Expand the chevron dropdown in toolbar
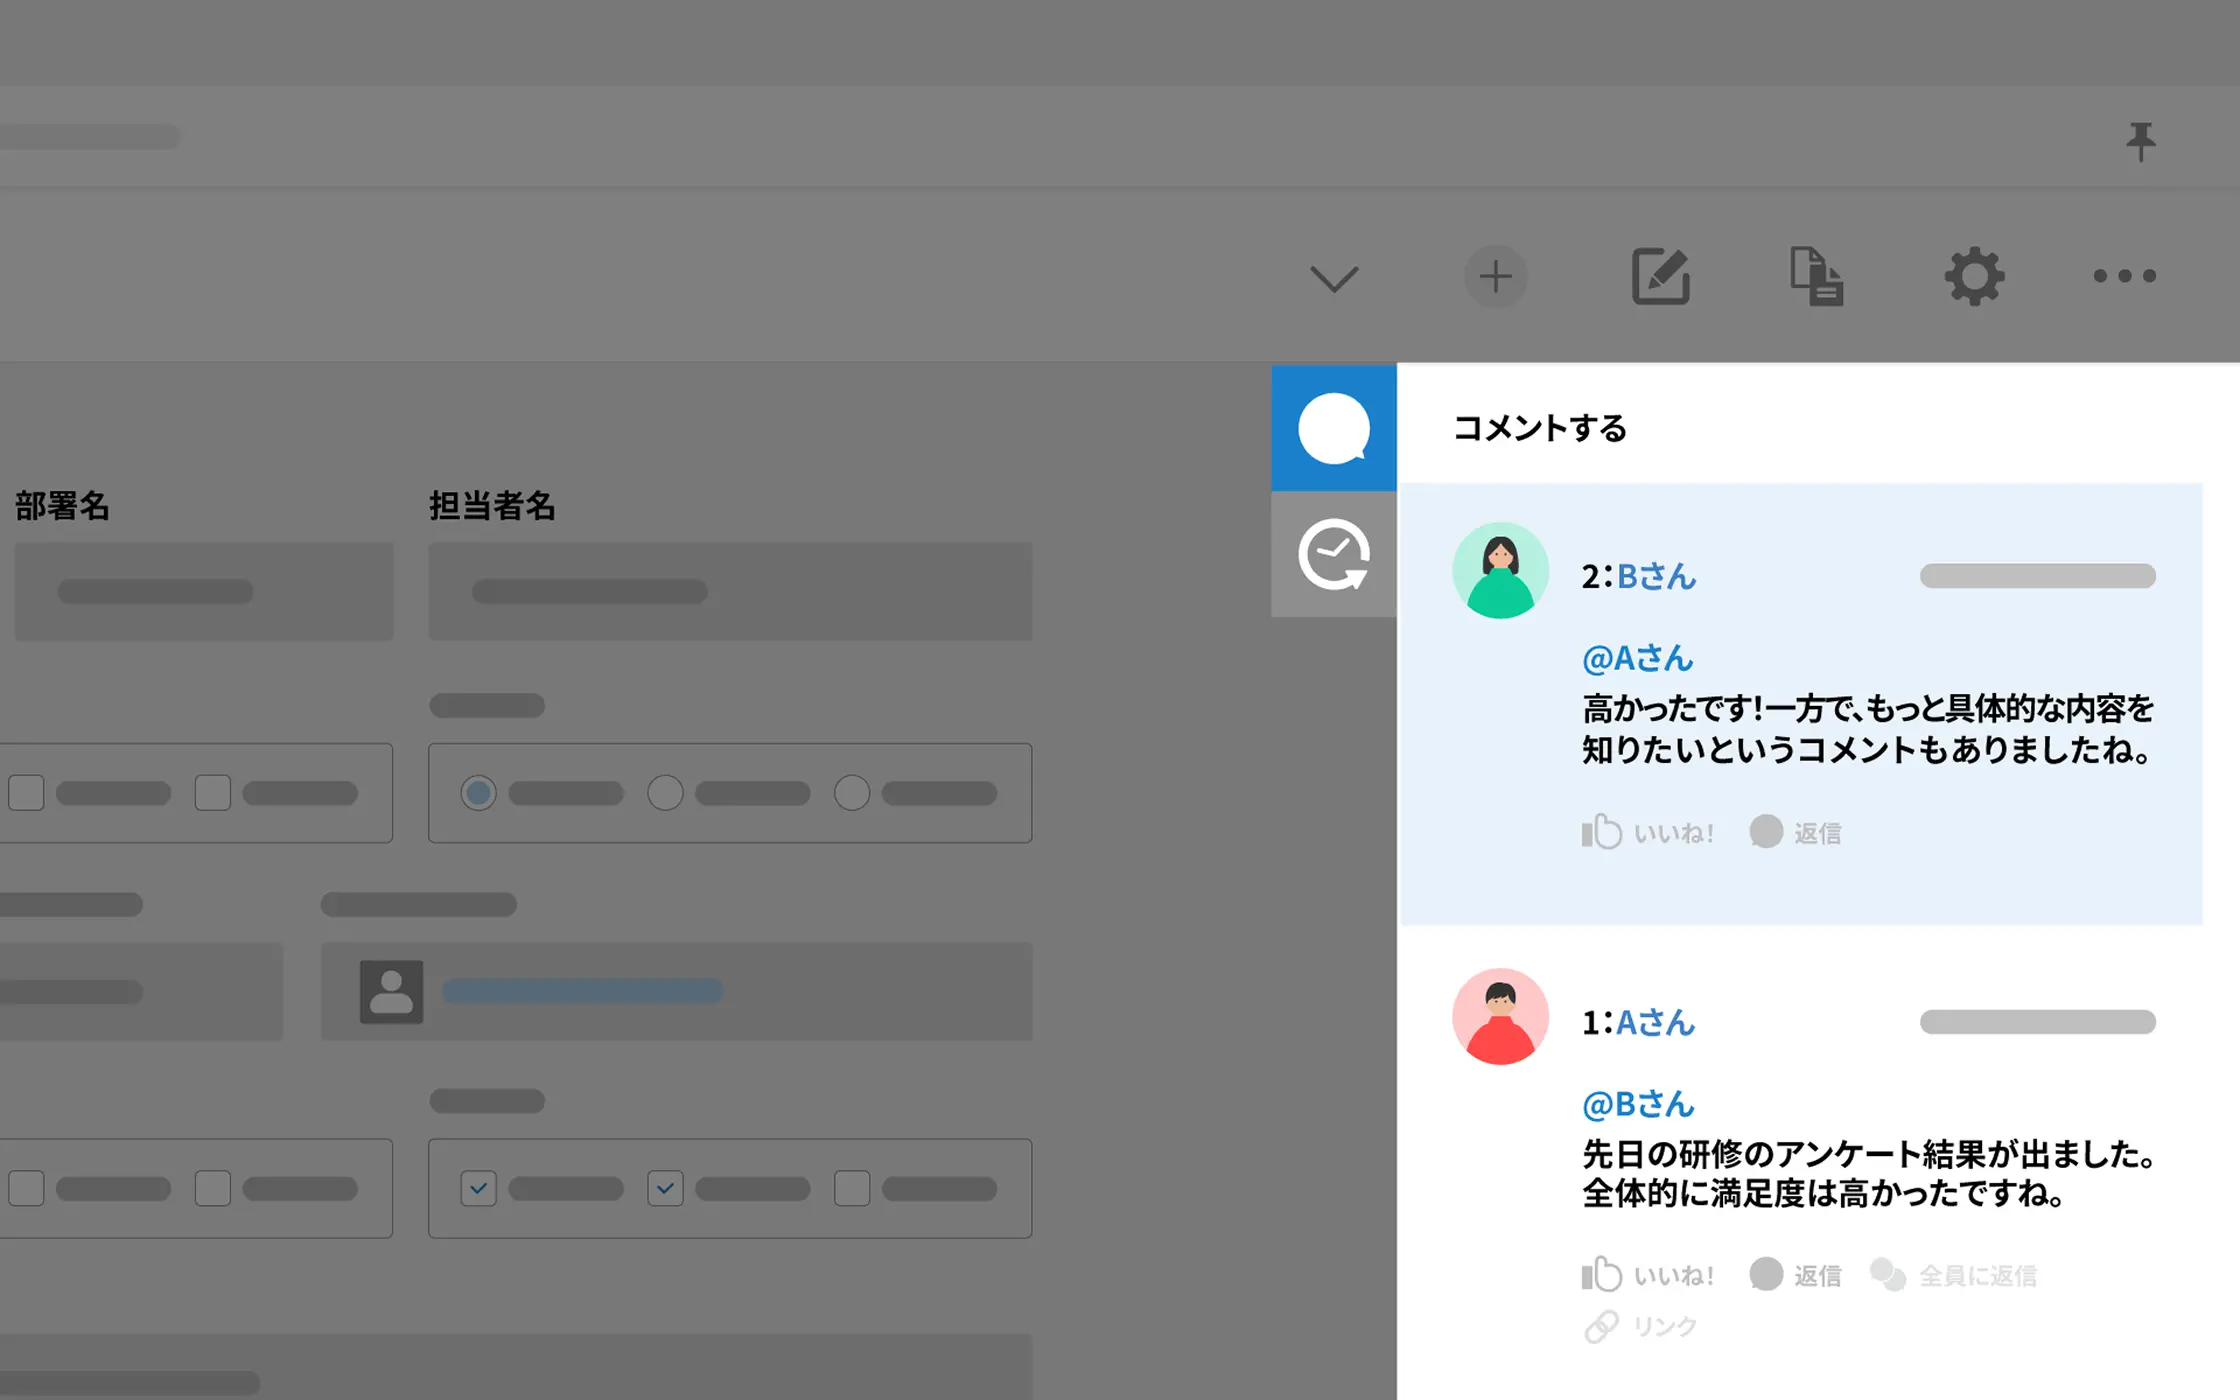 click(x=1334, y=278)
